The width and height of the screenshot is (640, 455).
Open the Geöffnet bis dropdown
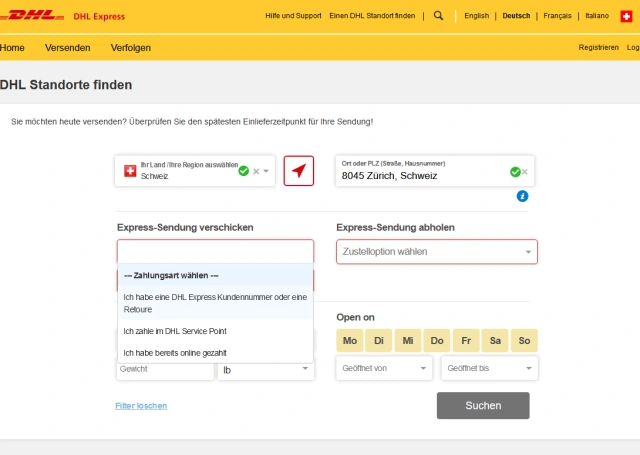[x=491, y=368]
